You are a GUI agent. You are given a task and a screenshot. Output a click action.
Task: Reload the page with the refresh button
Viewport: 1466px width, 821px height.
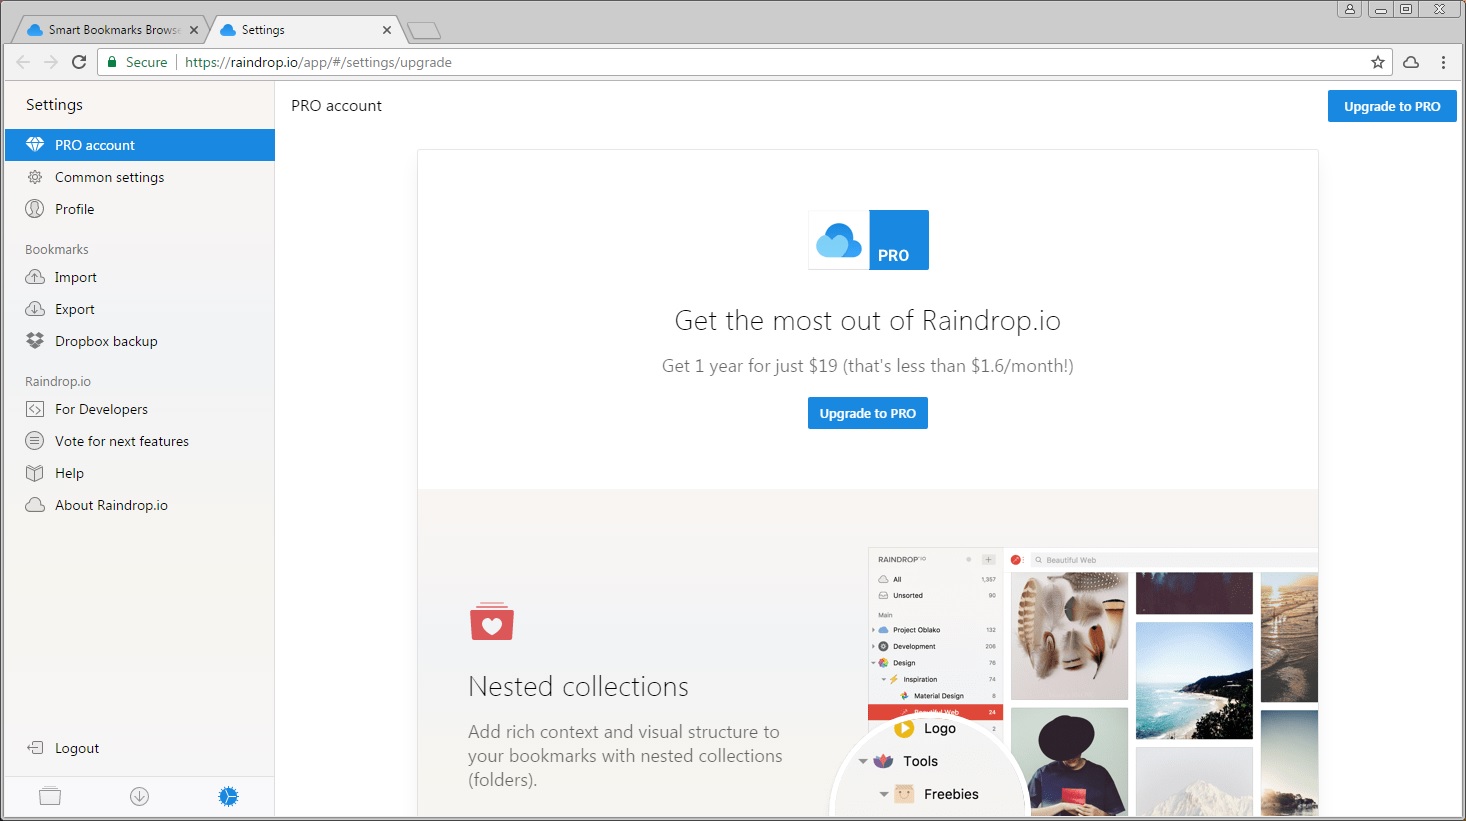(x=79, y=62)
